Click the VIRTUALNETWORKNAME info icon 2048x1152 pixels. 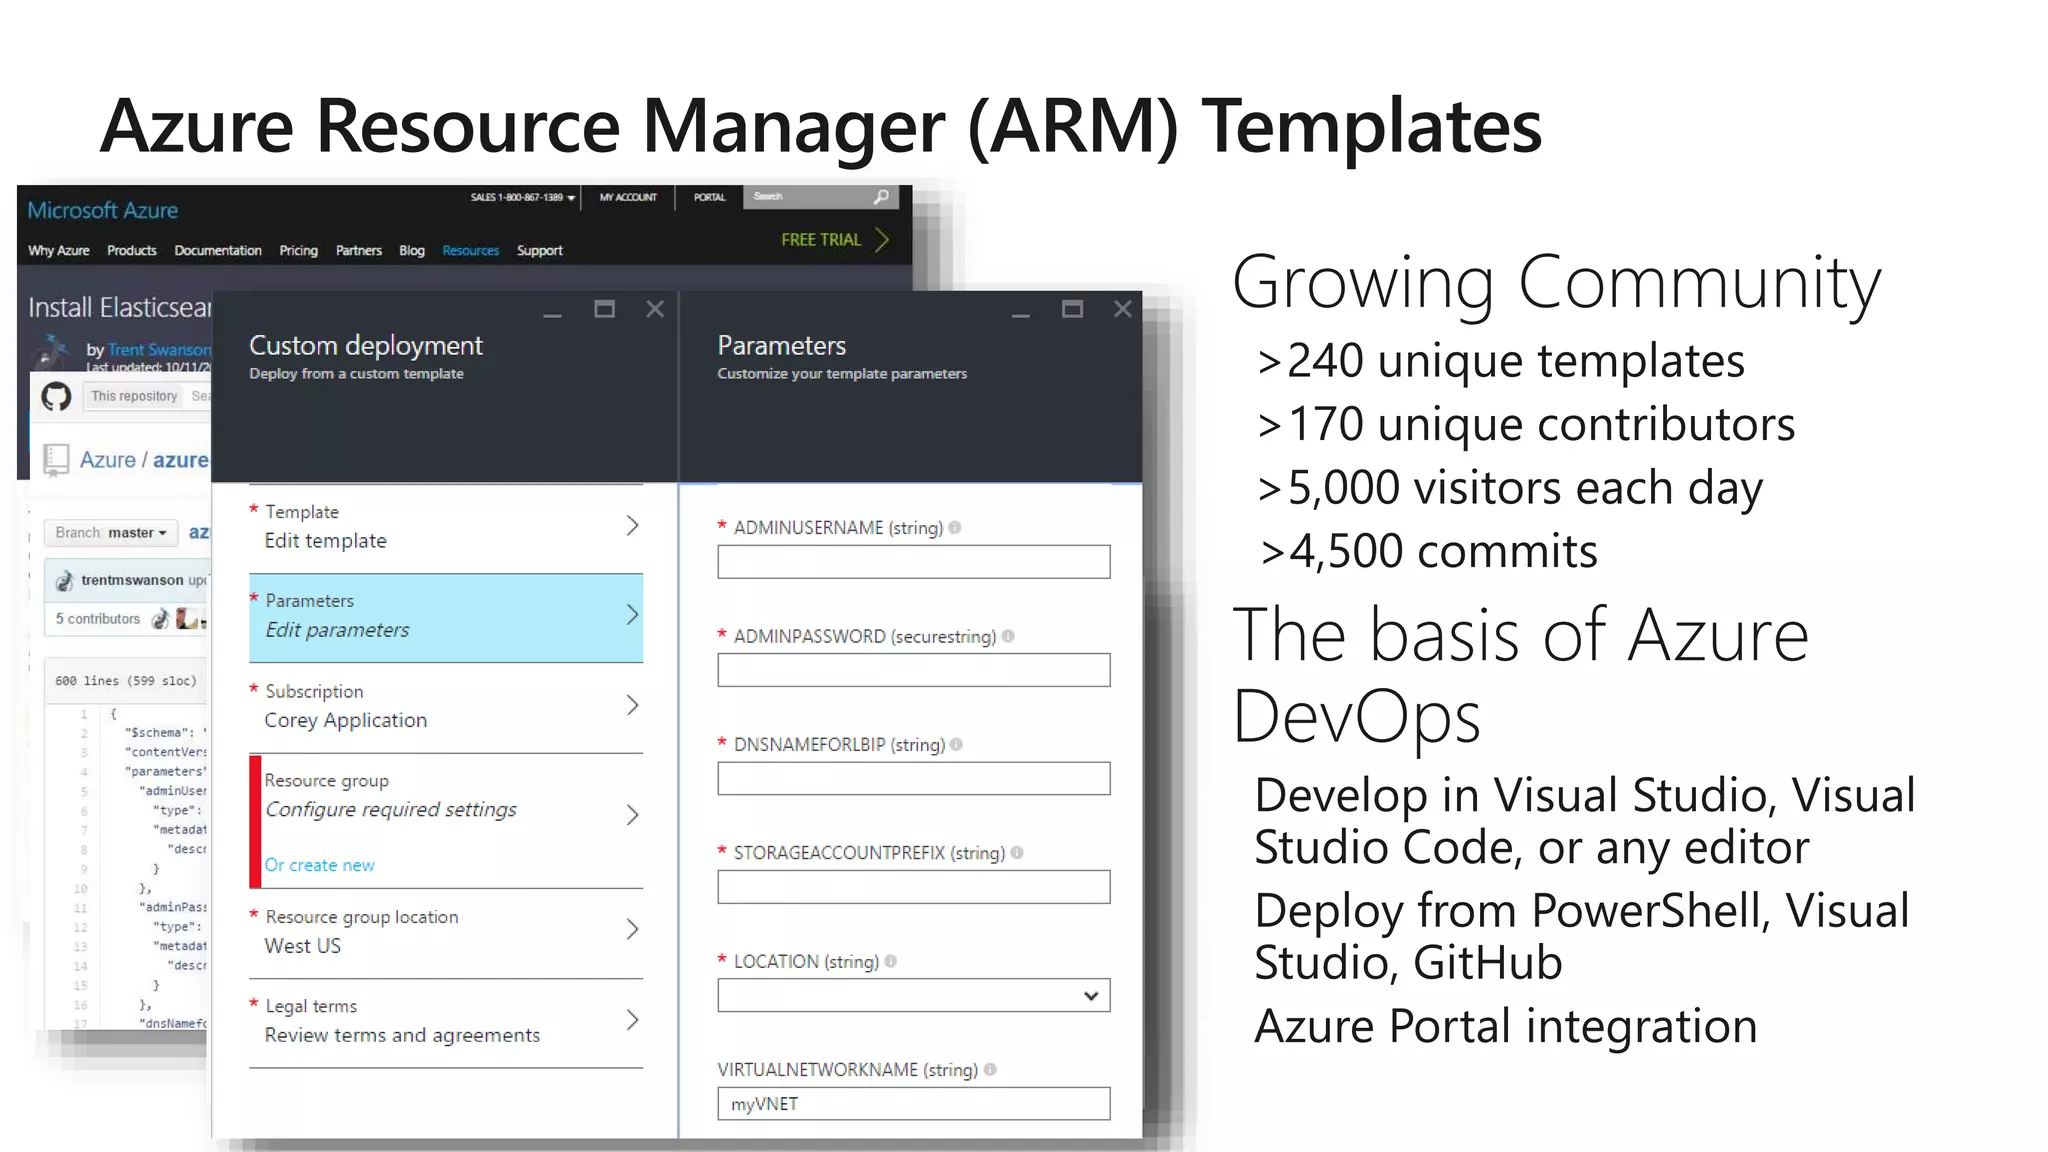[990, 1070]
